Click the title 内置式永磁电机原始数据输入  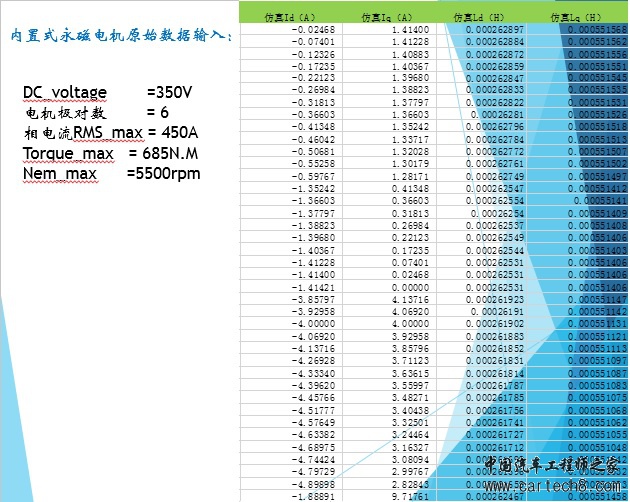point(121,35)
